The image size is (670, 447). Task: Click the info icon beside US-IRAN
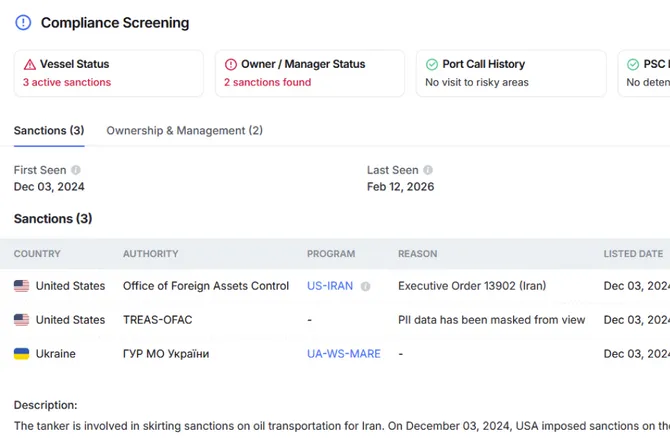pos(365,286)
